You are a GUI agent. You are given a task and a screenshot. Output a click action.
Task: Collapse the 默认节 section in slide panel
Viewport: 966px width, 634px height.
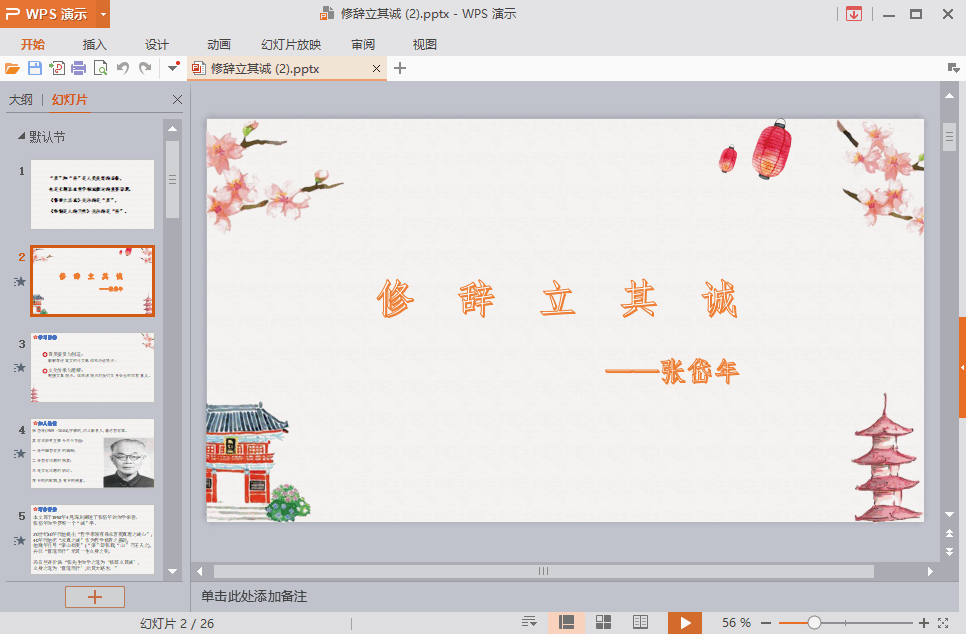tap(23, 137)
